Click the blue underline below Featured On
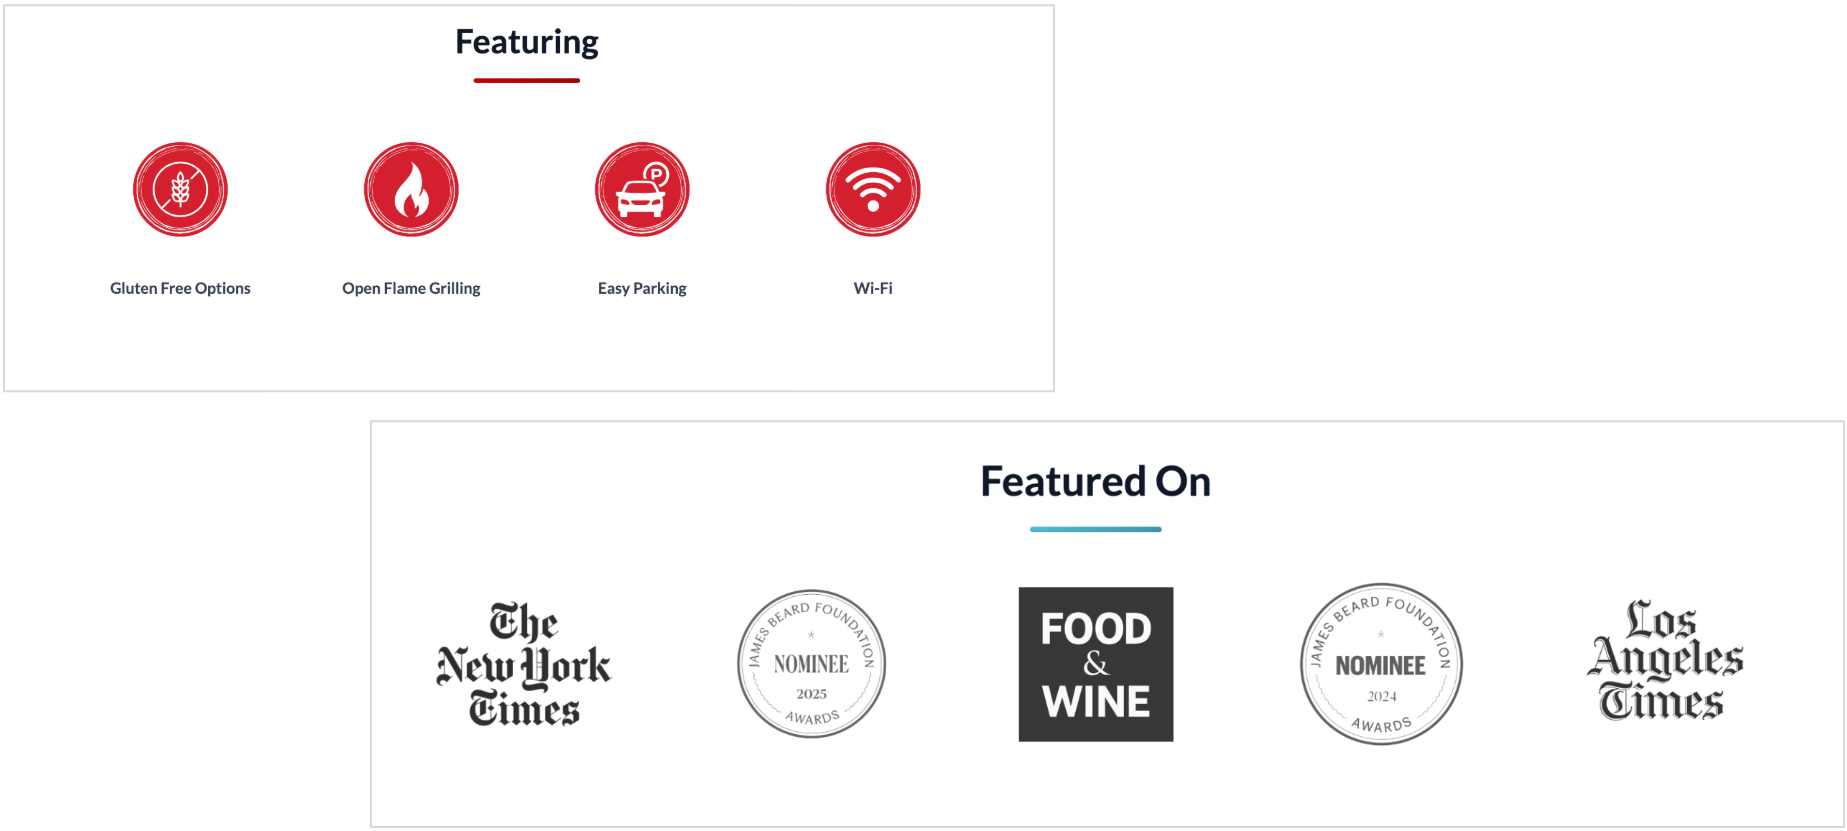Viewport: 1847px width, 831px height. pos(1095,529)
